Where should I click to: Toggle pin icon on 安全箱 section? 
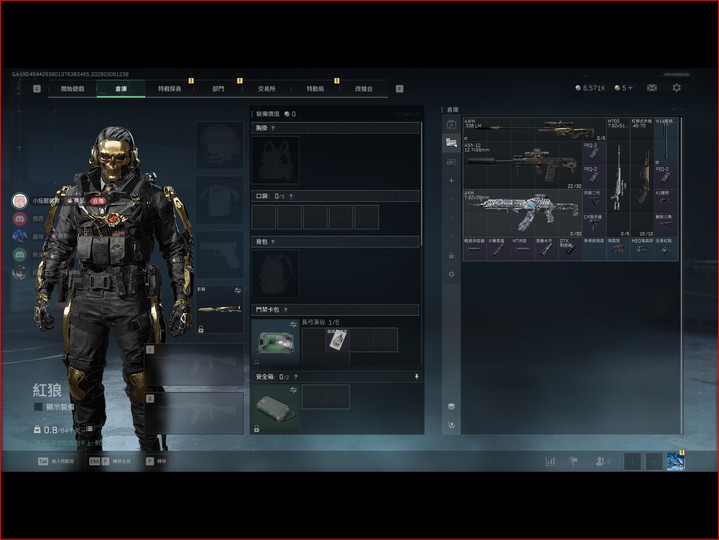tap(416, 377)
